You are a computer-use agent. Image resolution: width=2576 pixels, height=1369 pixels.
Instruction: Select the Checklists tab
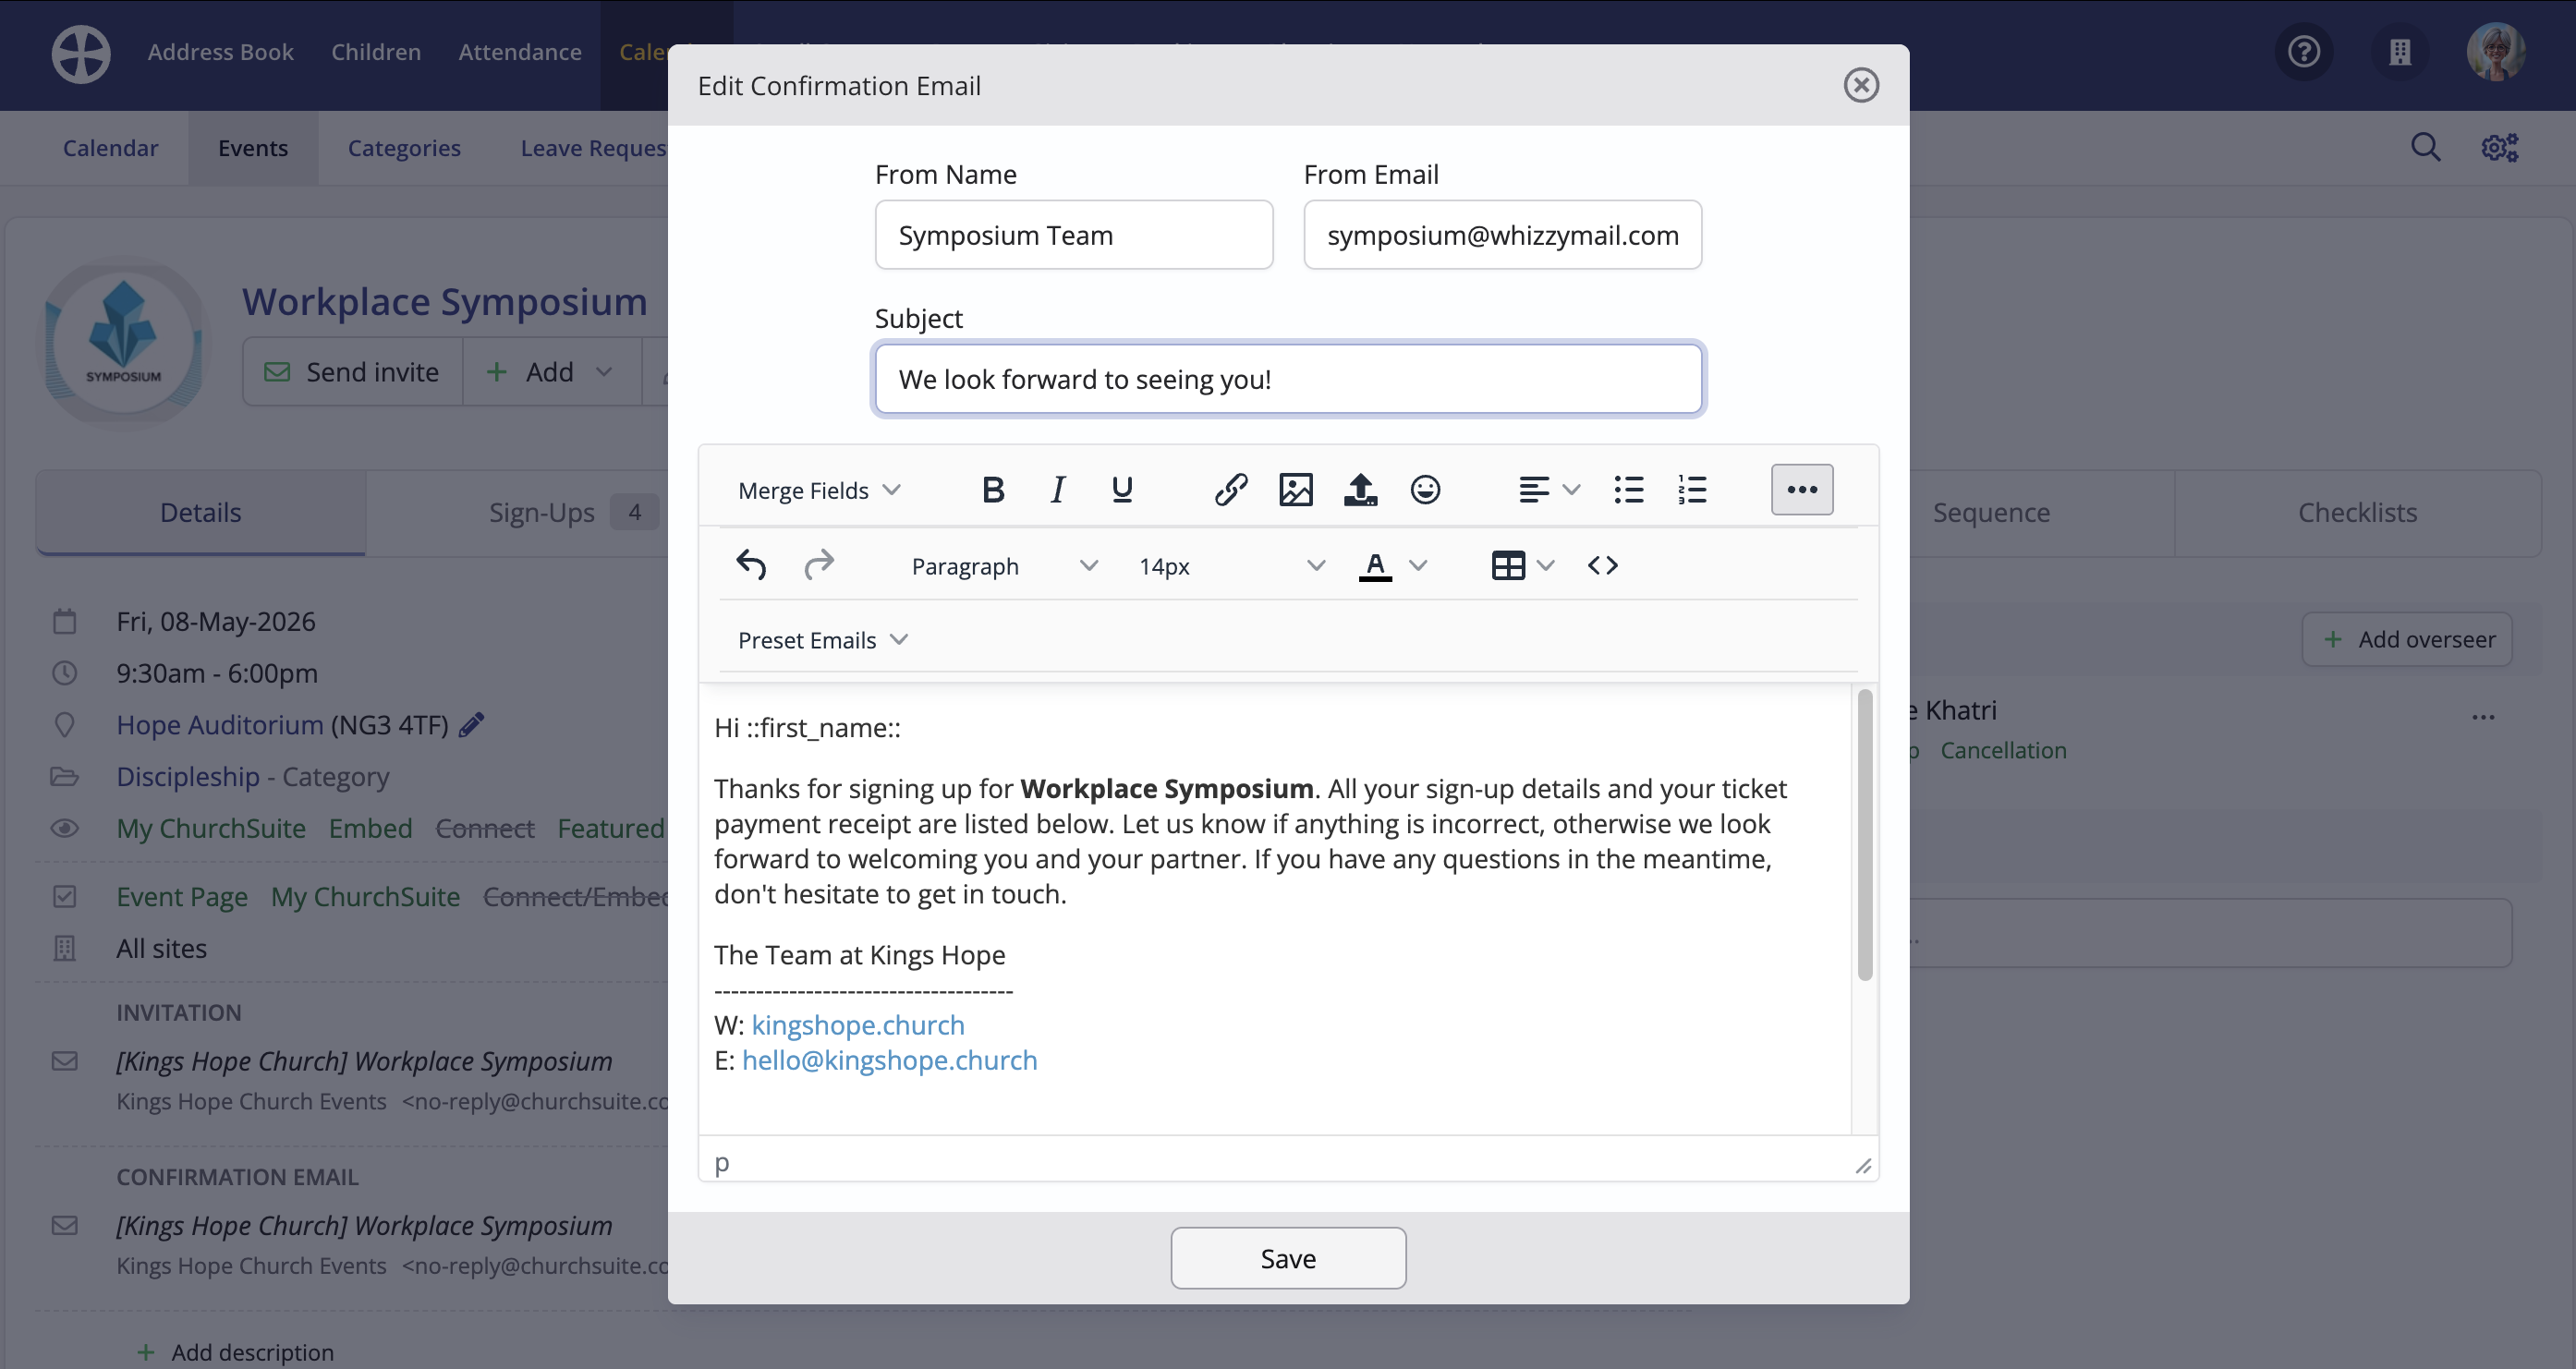tap(2357, 513)
